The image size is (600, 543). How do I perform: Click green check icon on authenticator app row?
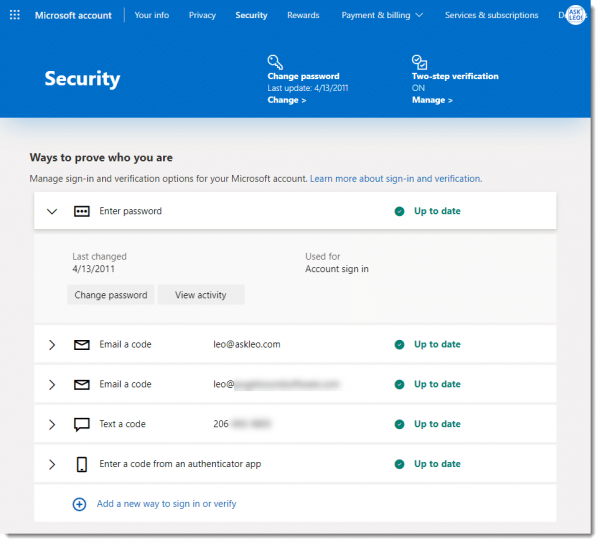399,464
